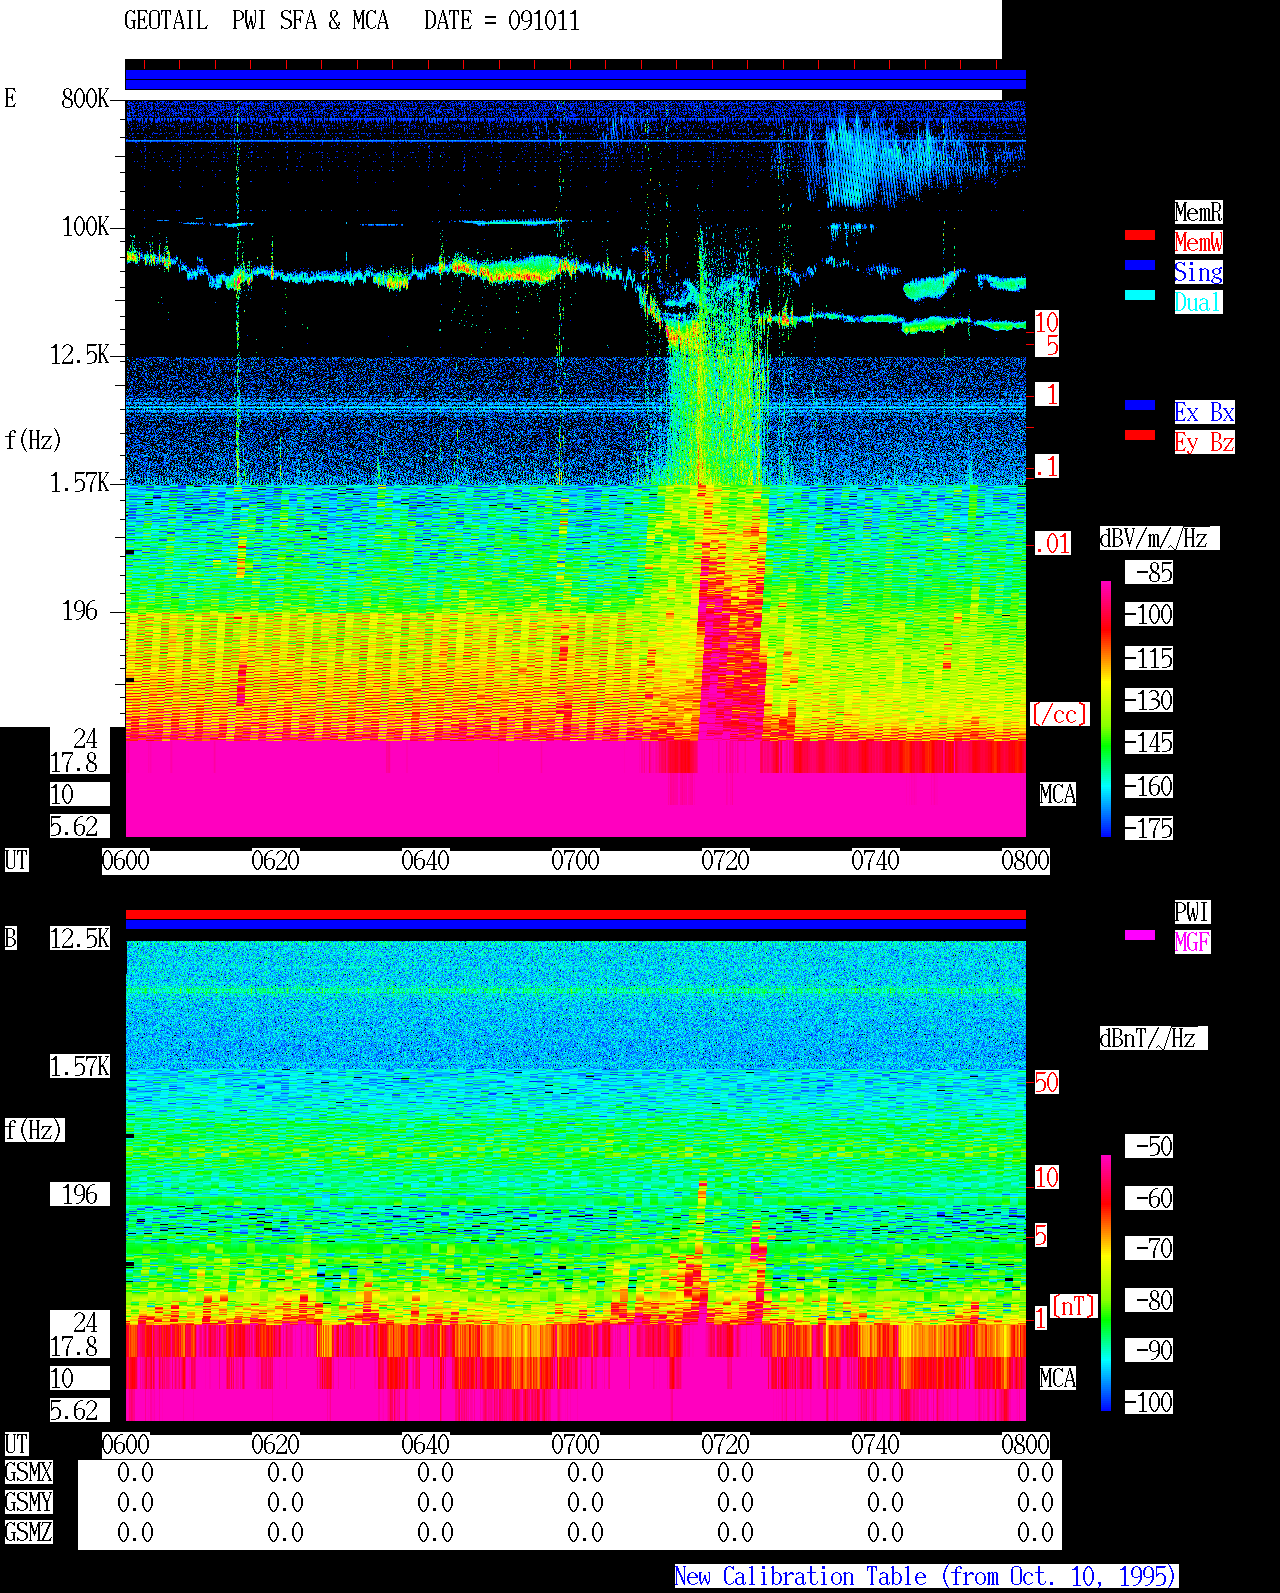Click the 0640 tick on lower time axis
1280x1593 pixels.
[425, 1445]
